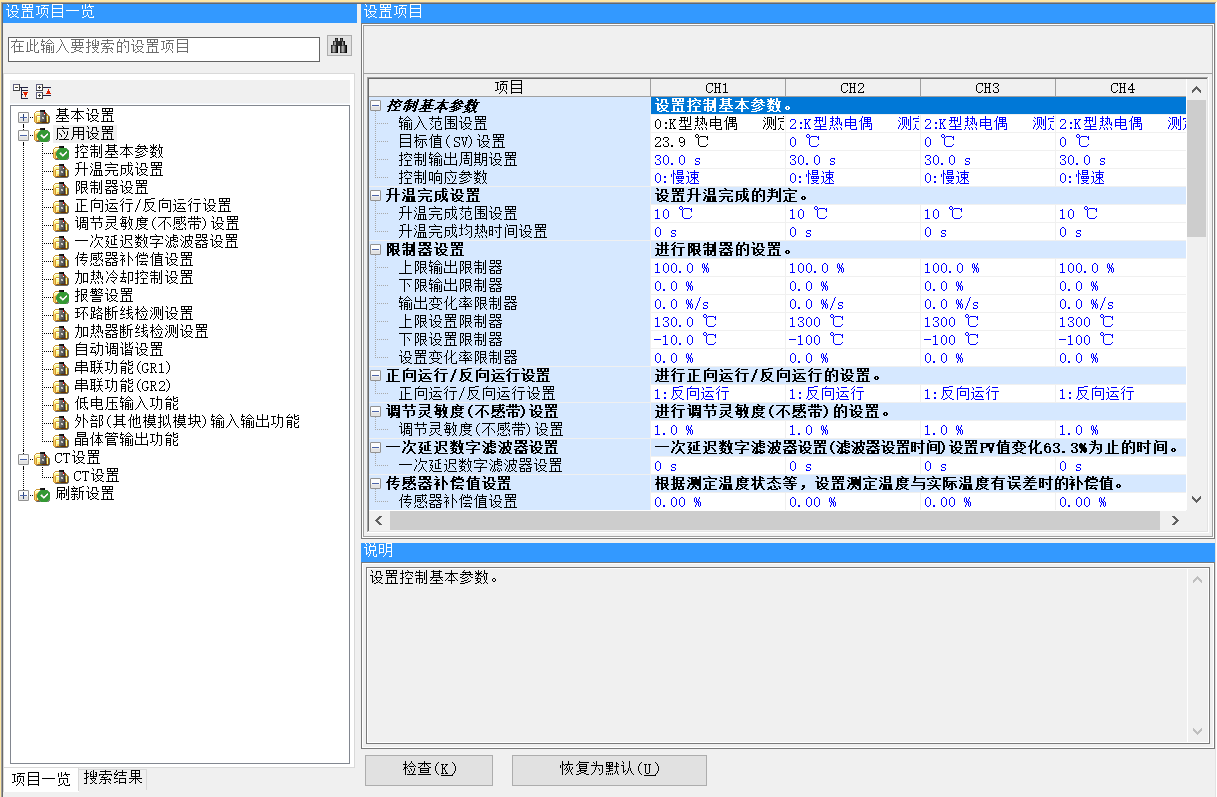
Task: Click the 晶体管输出功能 tree item icon
Action: [x=62, y=440]
